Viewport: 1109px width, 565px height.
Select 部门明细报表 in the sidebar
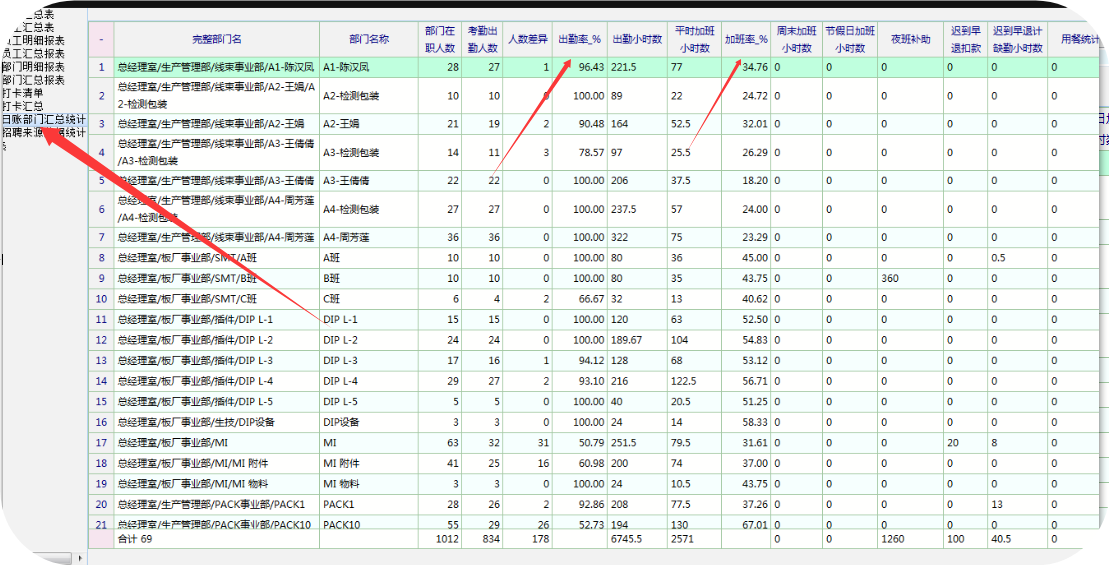33,67
